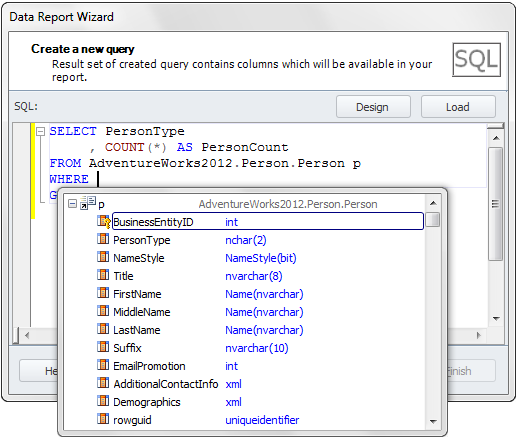Open the Design query builder
The height and width of the screenshot is (439, 518).
pos(373,107)
